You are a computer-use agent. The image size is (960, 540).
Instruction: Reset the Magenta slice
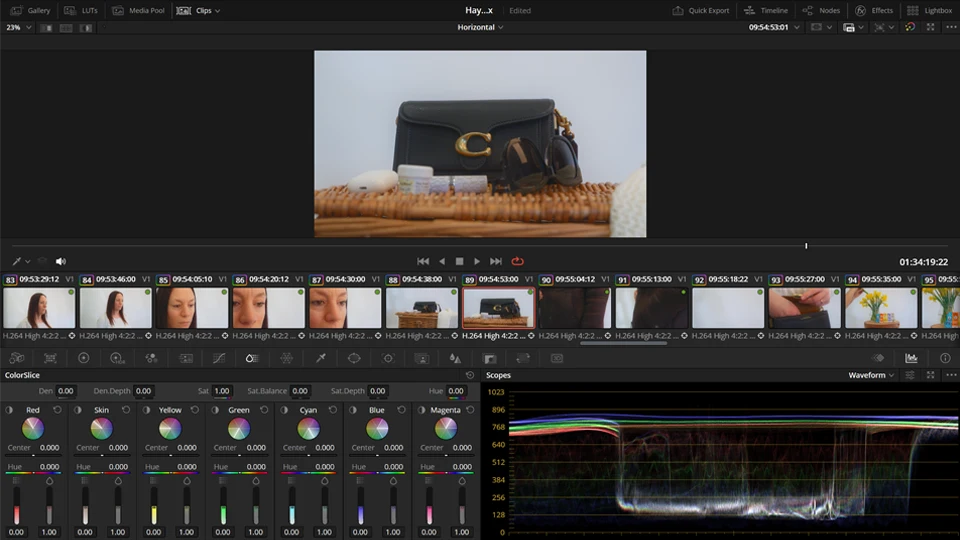470,410
